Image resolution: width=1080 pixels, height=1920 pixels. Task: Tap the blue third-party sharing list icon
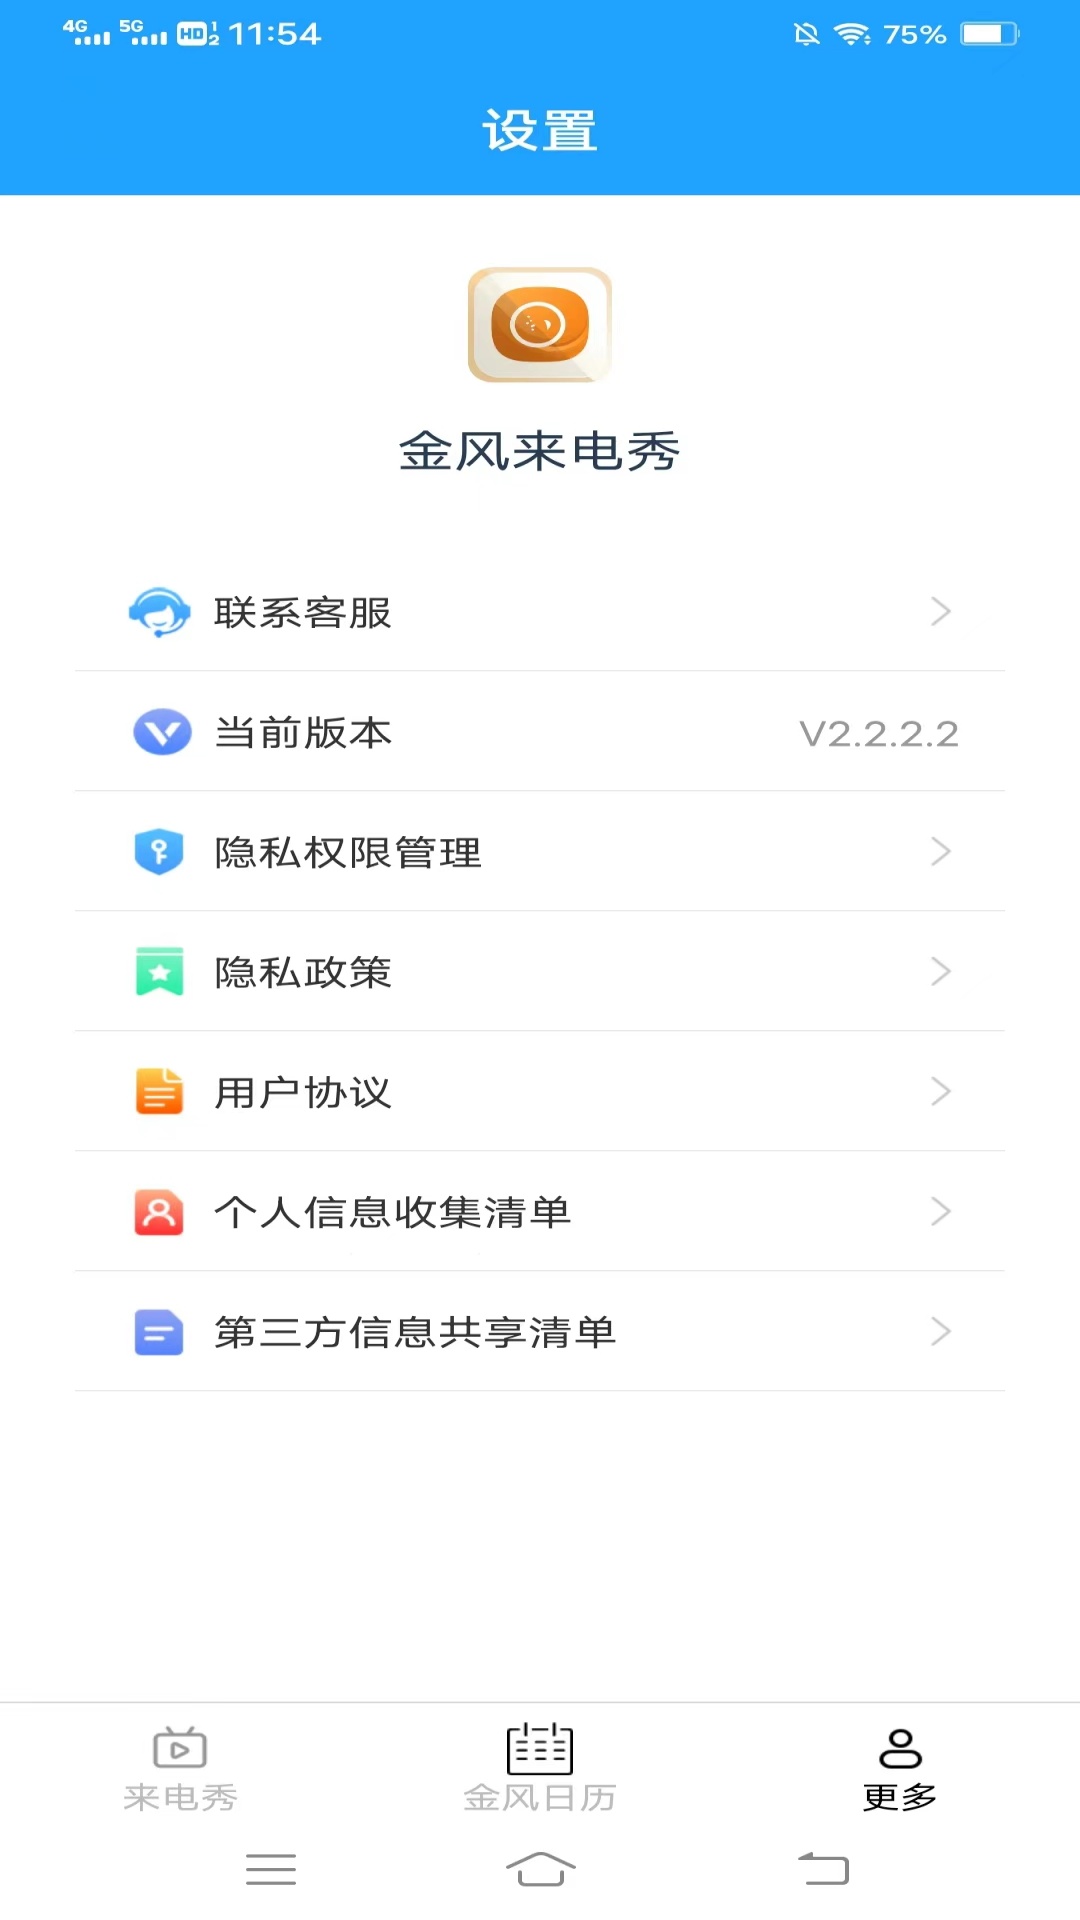pos(159,1332)
